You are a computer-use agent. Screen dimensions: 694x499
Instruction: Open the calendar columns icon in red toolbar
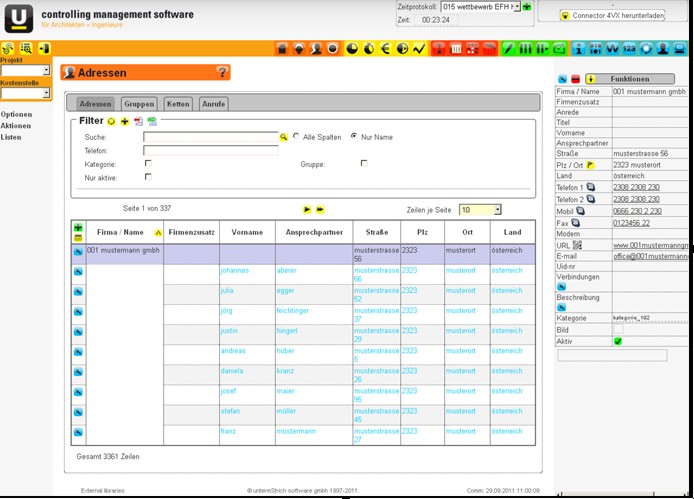pos(455,48)
